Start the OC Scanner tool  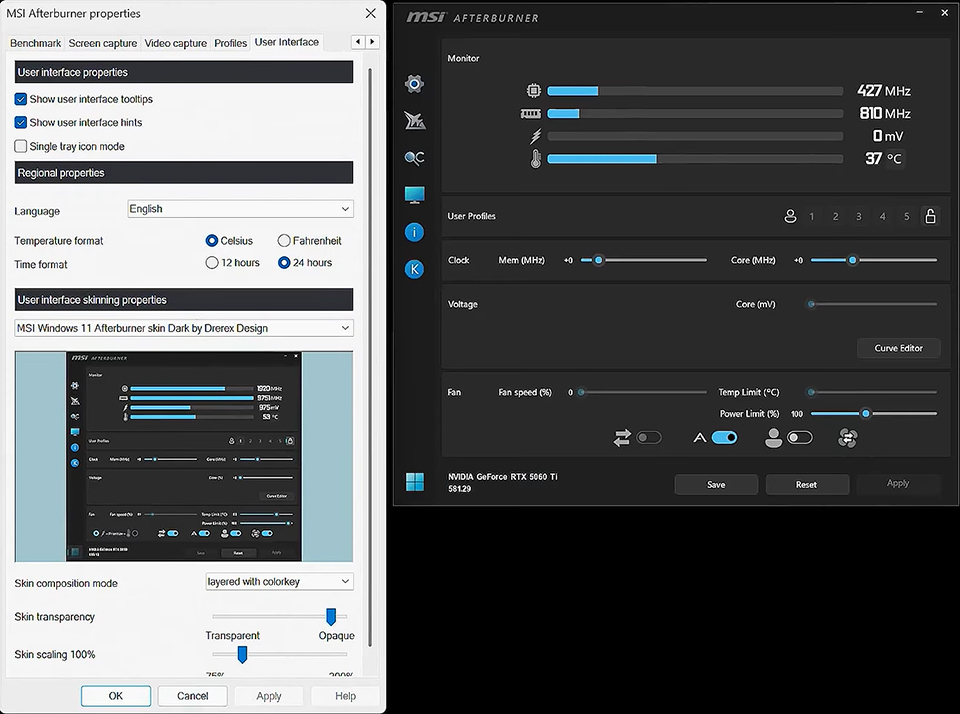[414, 157]
